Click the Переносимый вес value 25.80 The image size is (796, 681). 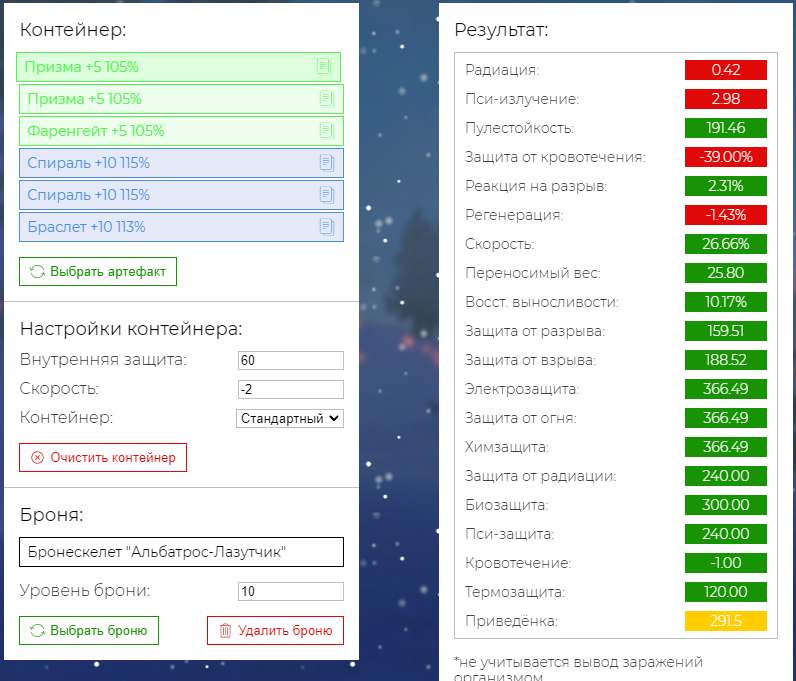(x=725, y=273)
